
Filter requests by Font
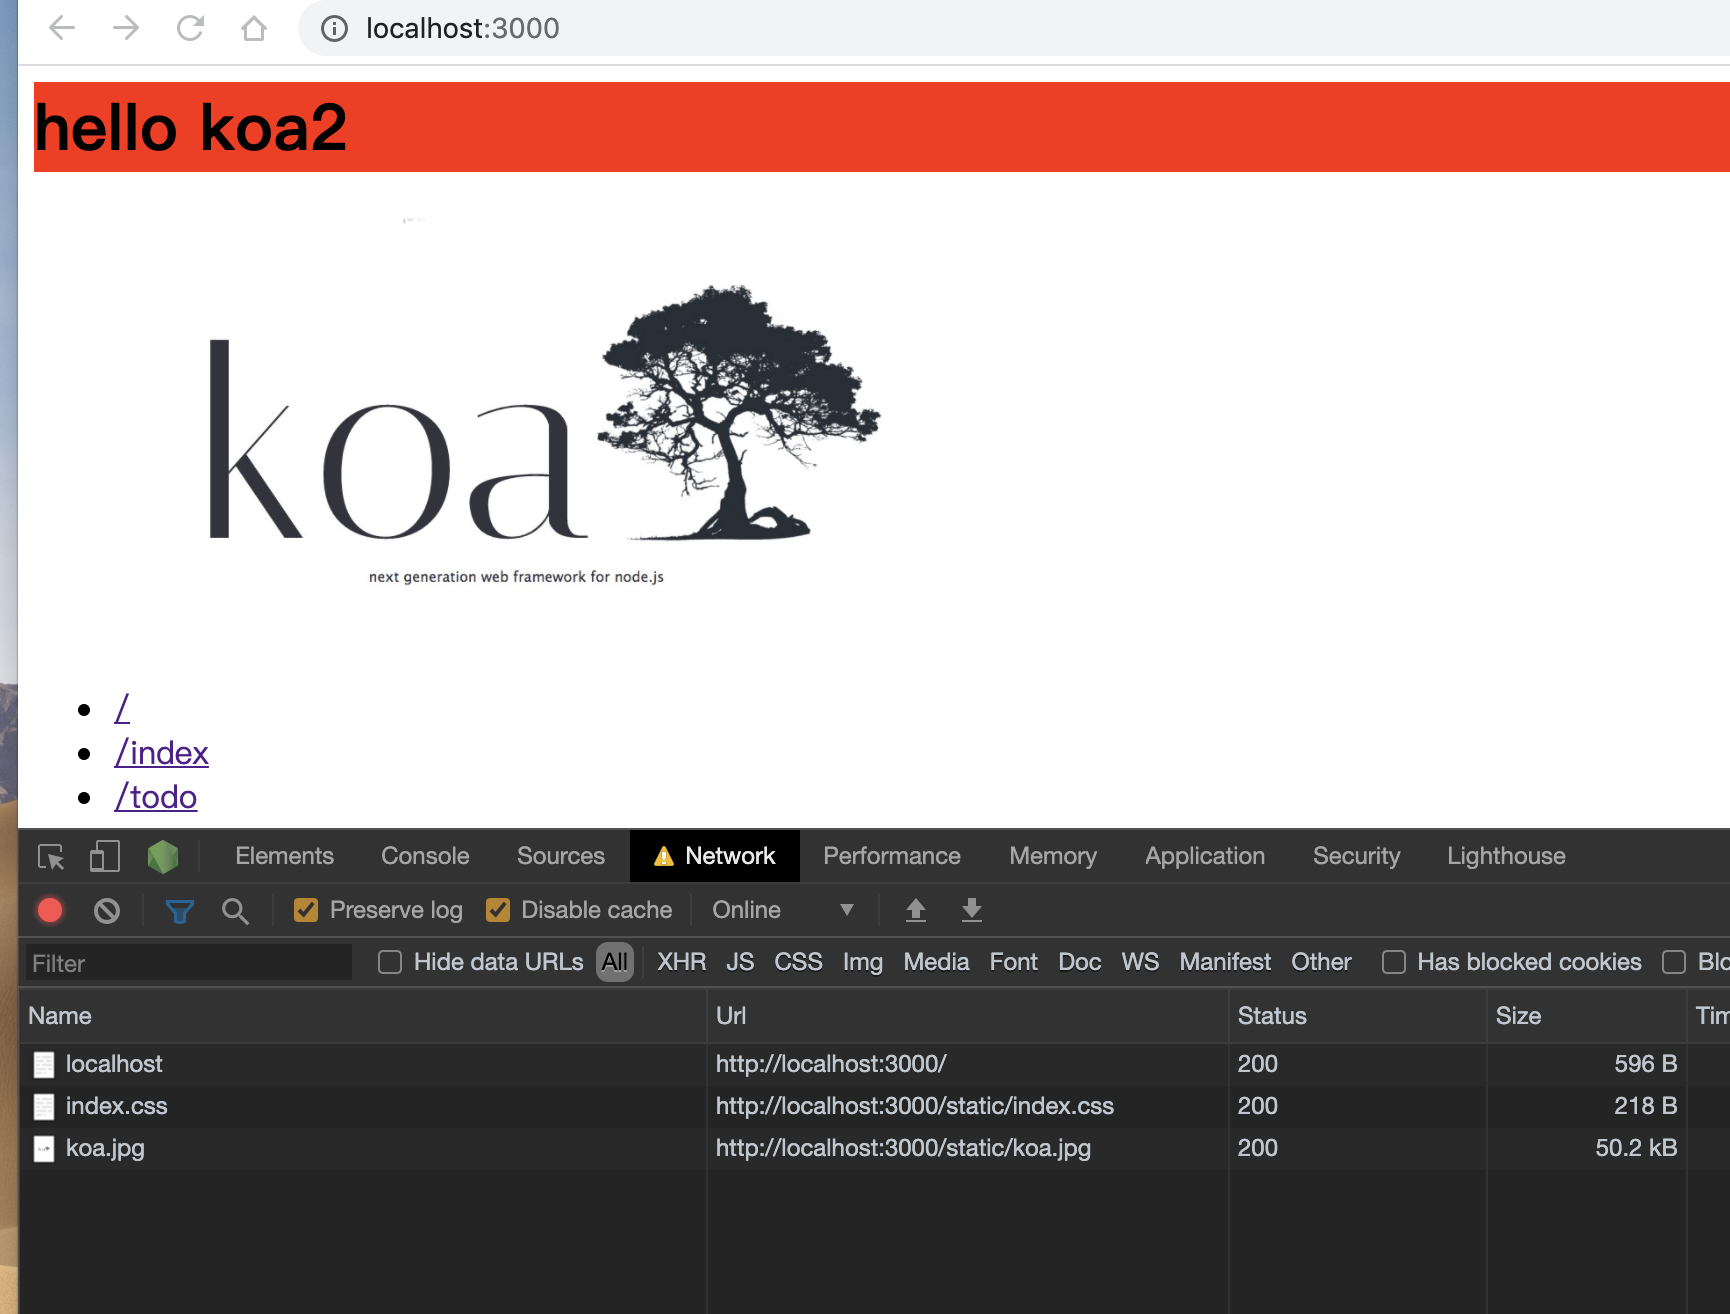click(x=1014, y=962)
